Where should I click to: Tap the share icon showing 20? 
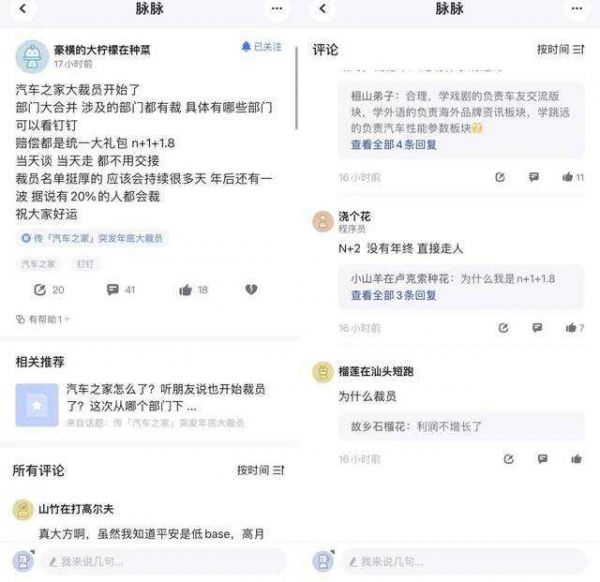[x=40, y=290]
